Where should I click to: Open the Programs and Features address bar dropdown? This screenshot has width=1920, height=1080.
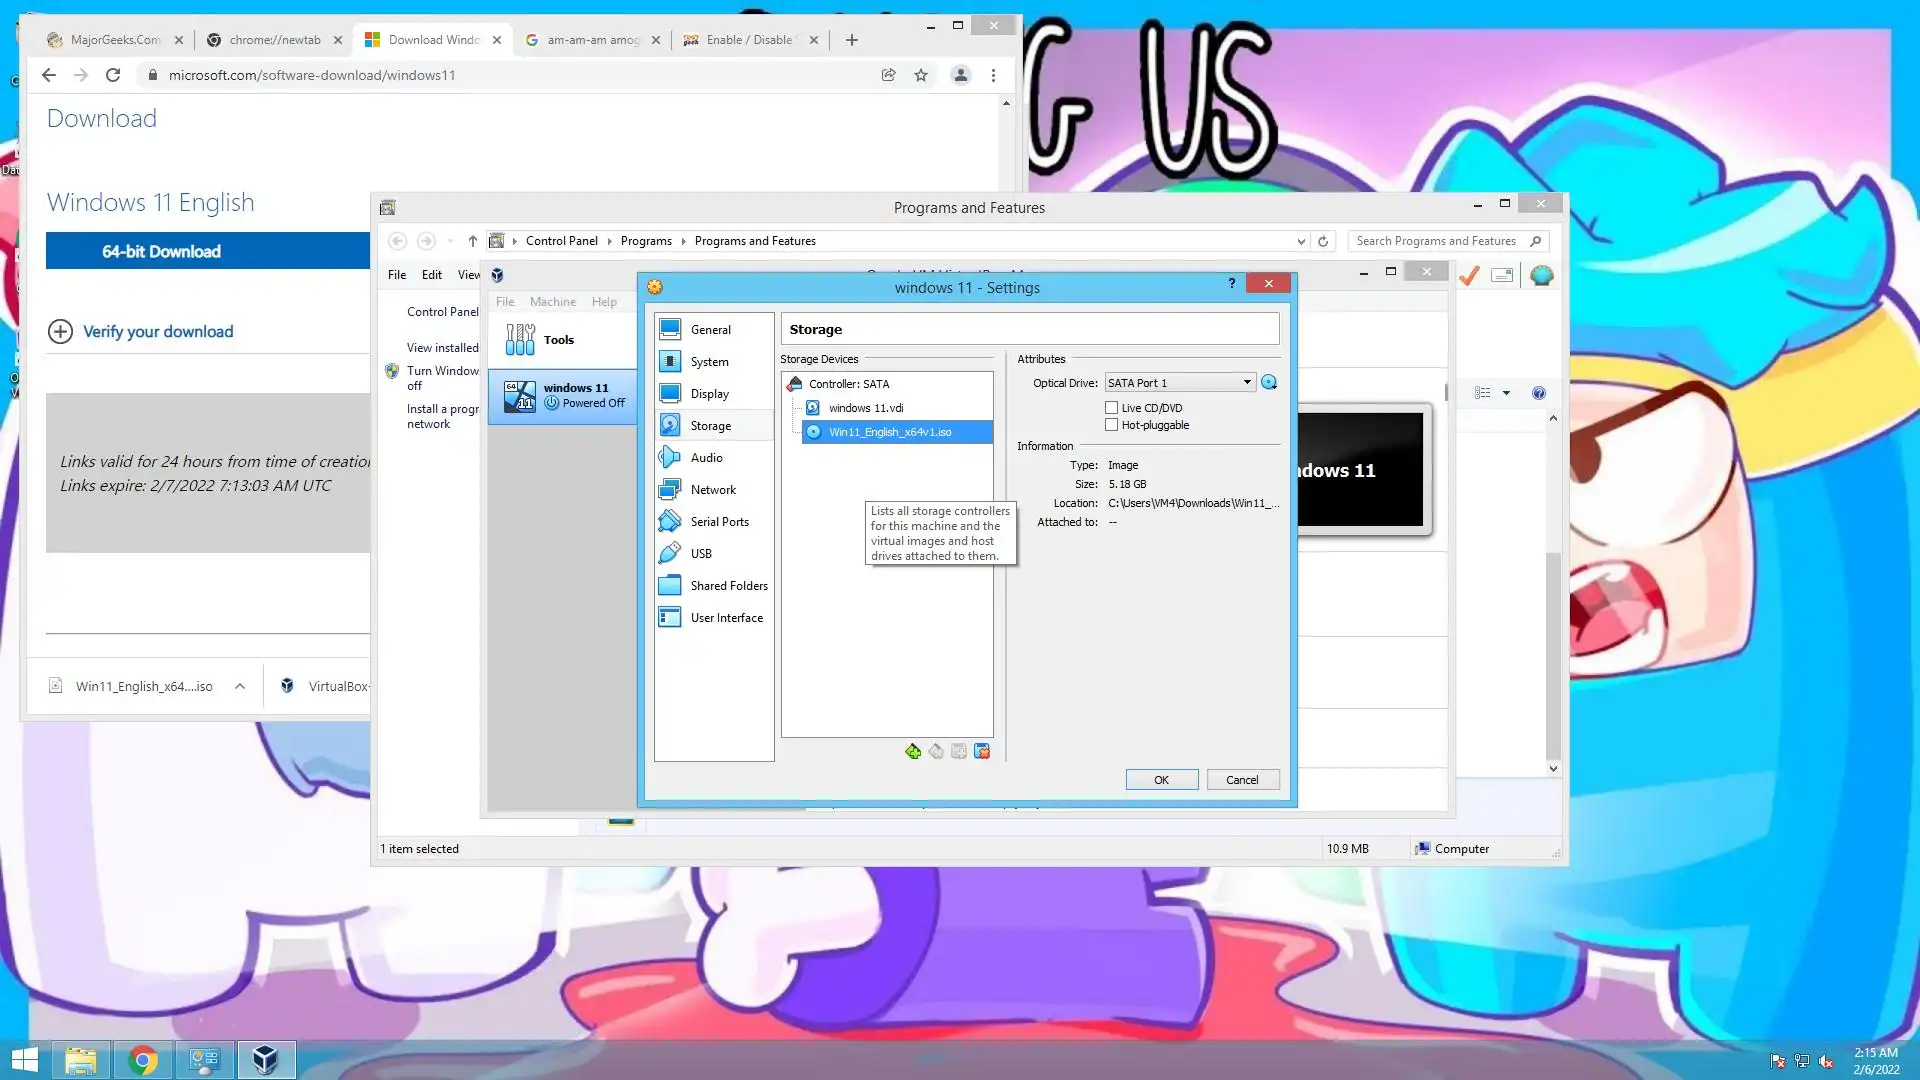[x=1300, y=242]
